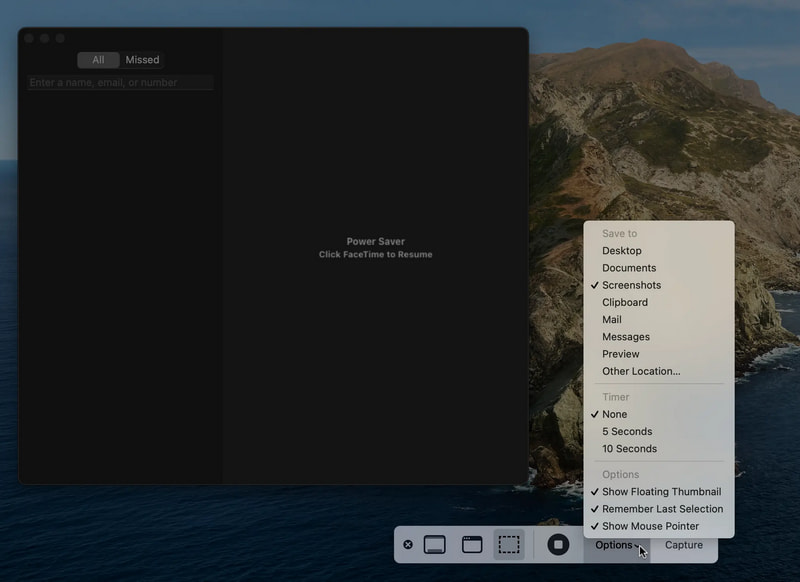Set screenshot timer to 5 Seconds

point(625,431)
